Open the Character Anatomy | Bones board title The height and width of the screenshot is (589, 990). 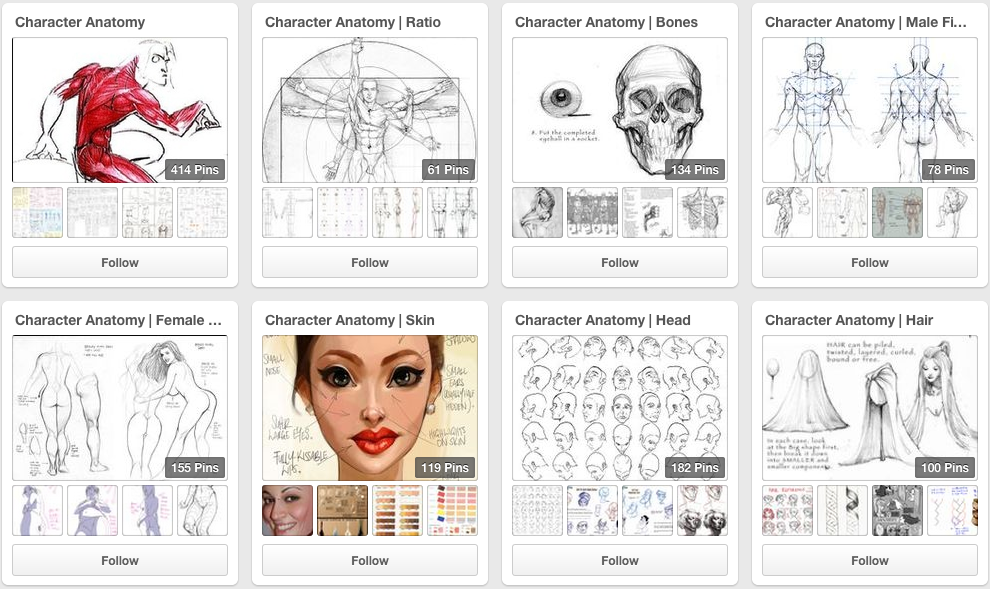point(606,22)
